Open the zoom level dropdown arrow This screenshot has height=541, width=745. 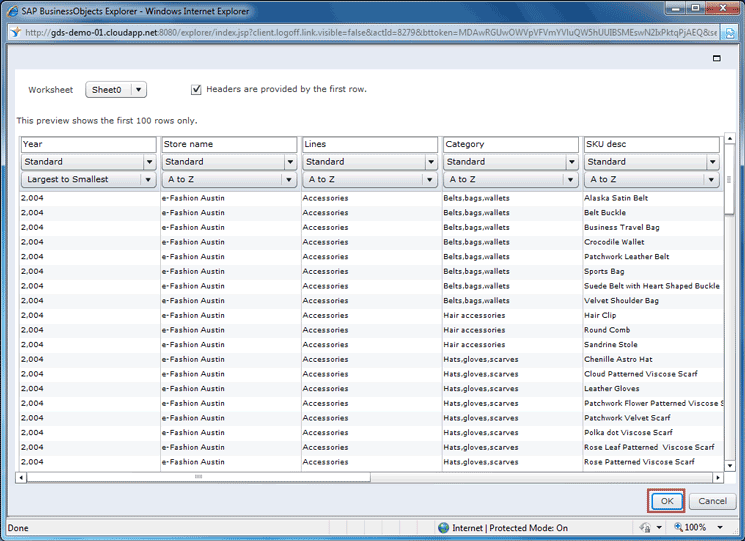coord(720,528)
